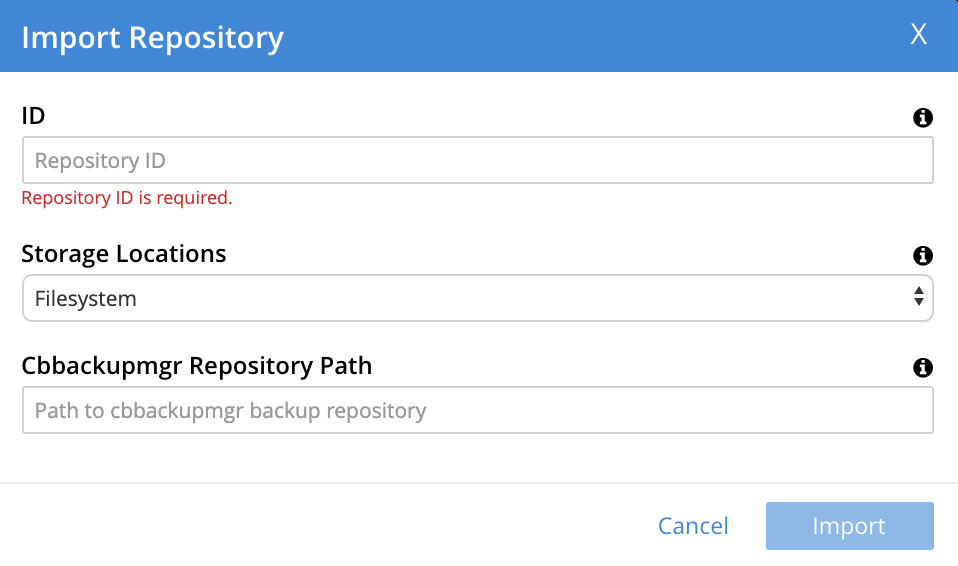Viewport: 958px width, 566px height.
Task: Click the blank space below the path field
Action: pyautogui.click(x=477, y=458)
